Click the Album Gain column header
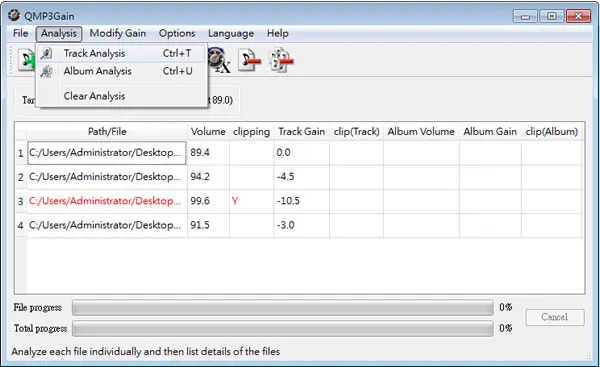 click(490, 132)
